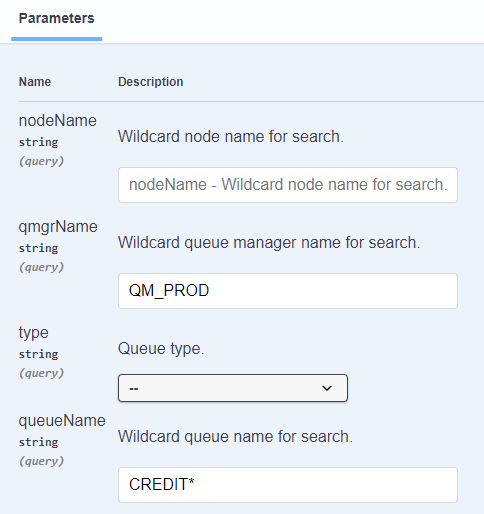Screen dimensions: 484x514
Task: Open the Parameters tab
Action: coord(56,18)
